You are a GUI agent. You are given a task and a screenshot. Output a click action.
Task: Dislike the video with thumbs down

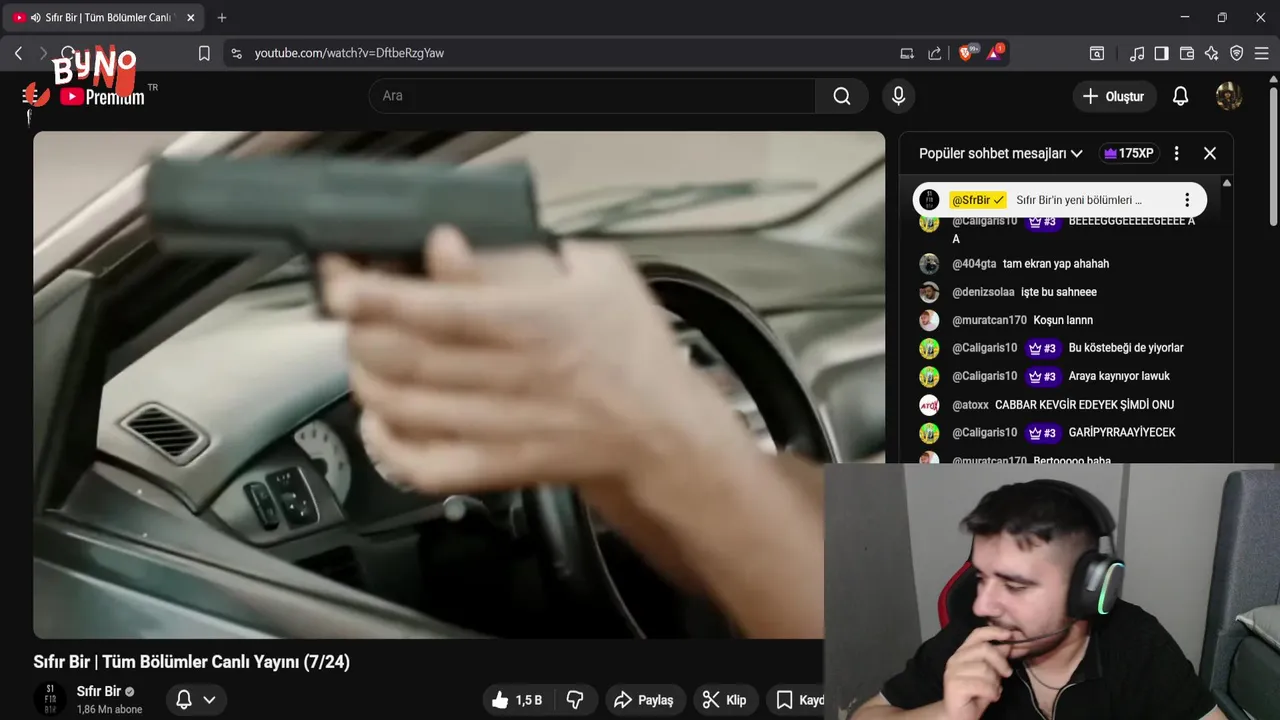click(575, 700)
